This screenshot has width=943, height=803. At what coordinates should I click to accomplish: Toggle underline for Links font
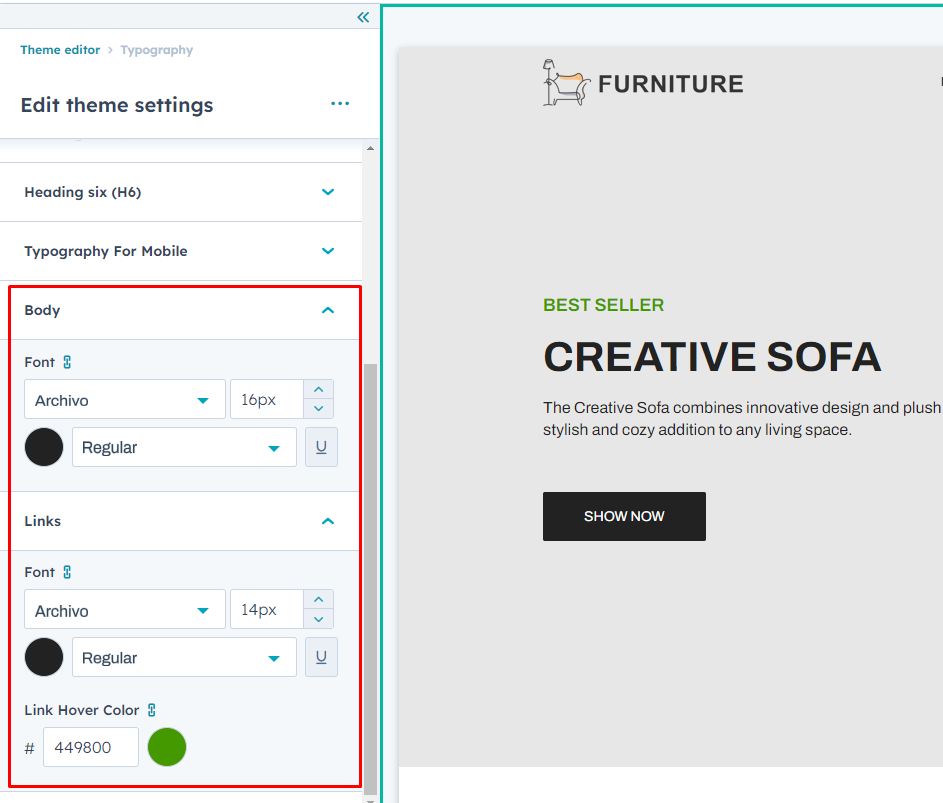tap(321, 657)
